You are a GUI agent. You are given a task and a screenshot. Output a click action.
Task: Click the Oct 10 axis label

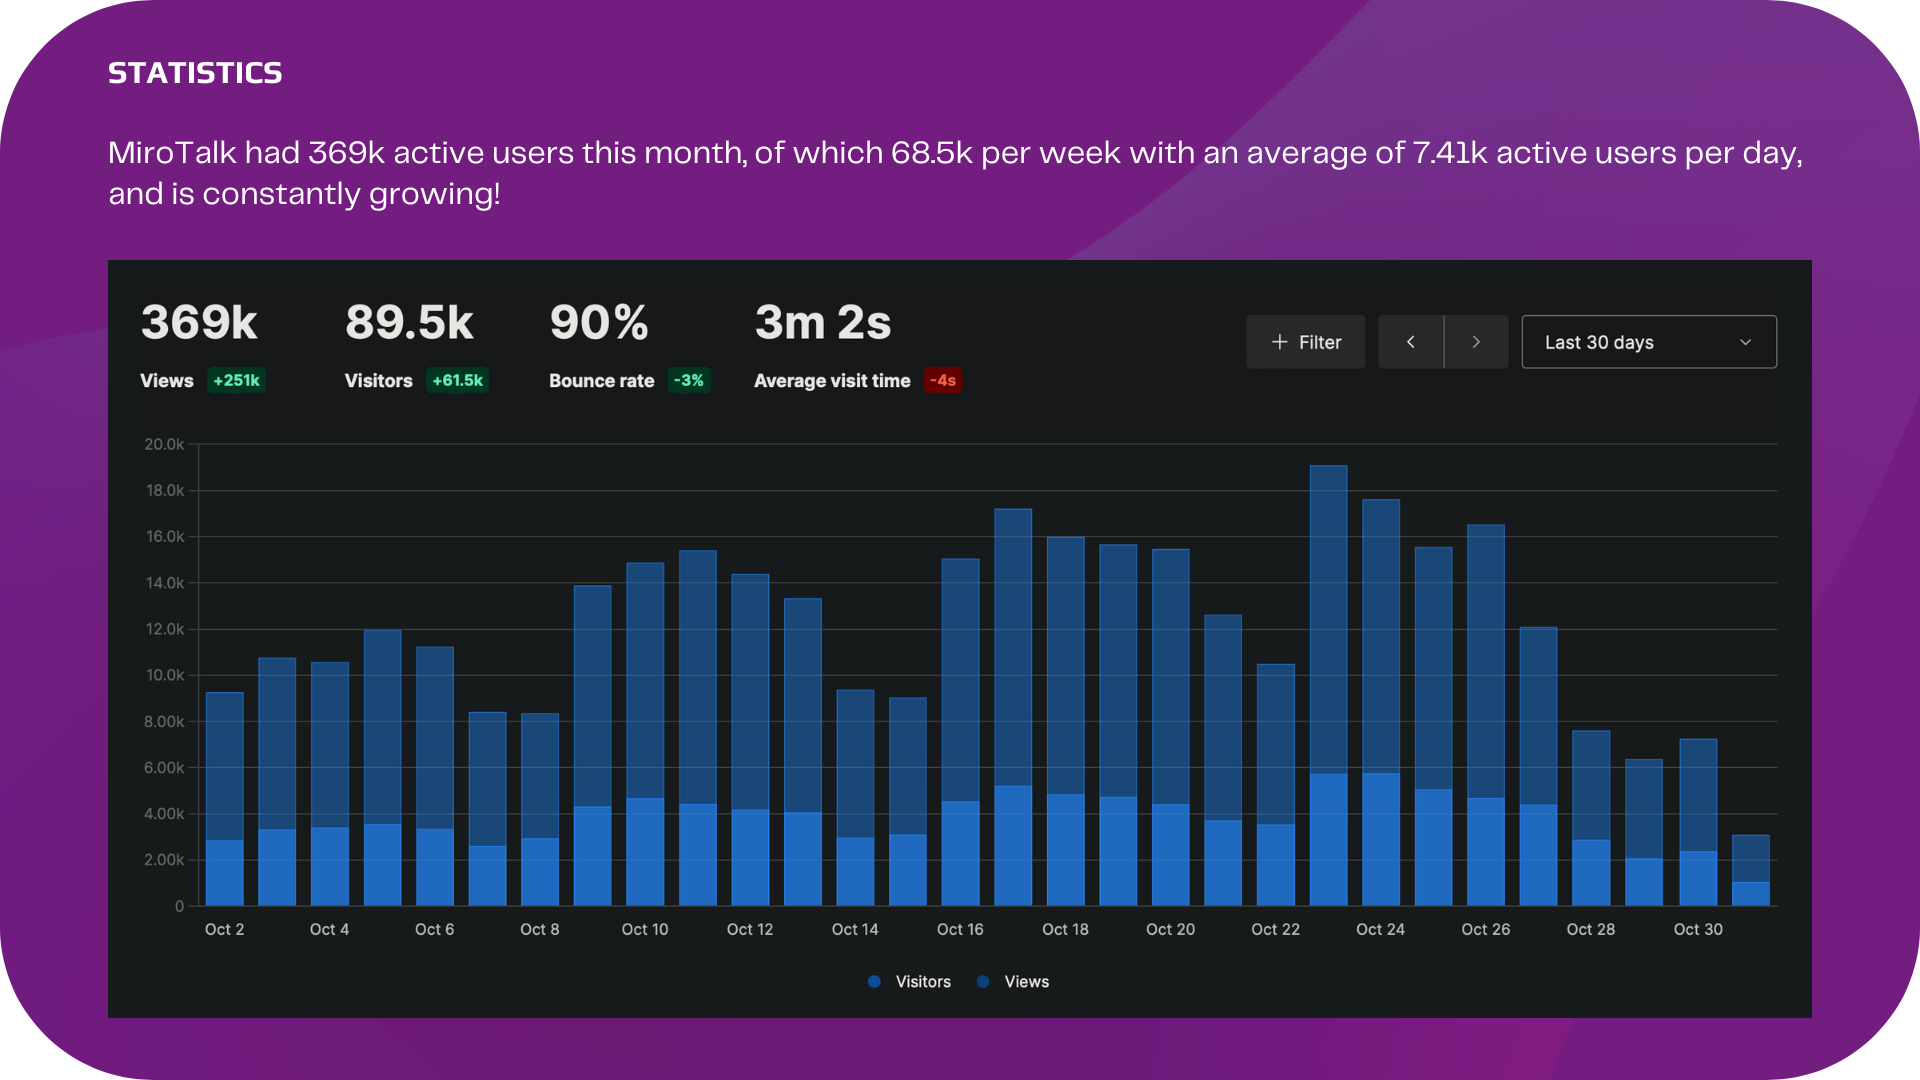645,929
